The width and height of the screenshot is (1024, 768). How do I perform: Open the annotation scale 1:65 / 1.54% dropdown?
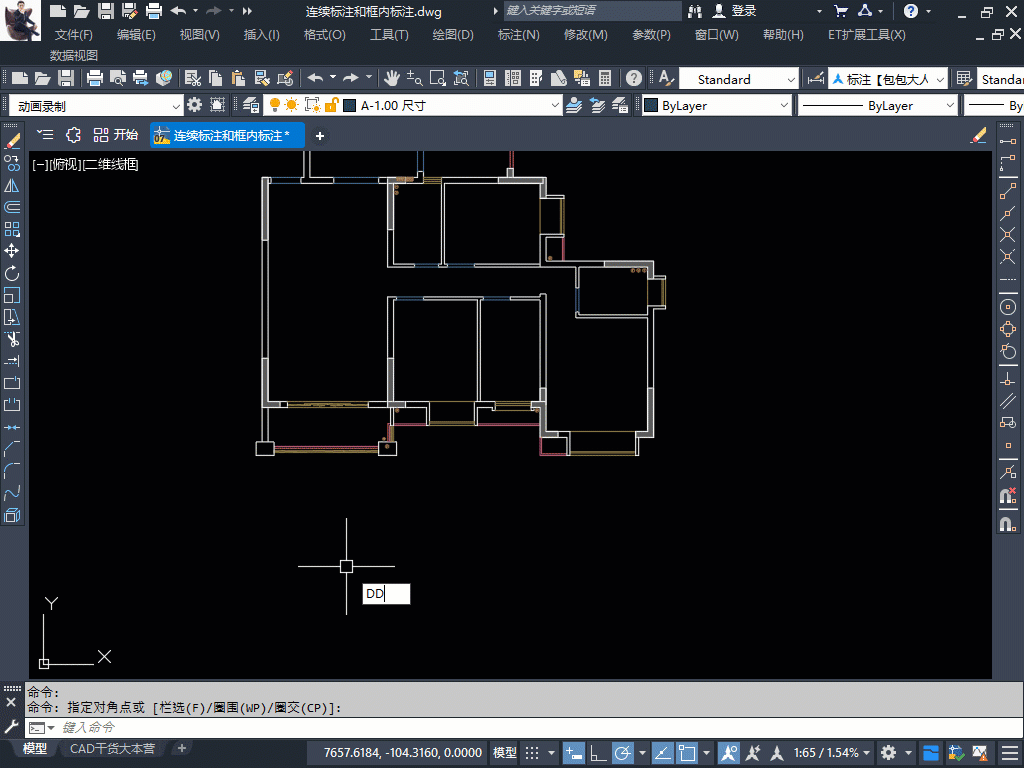832,752
